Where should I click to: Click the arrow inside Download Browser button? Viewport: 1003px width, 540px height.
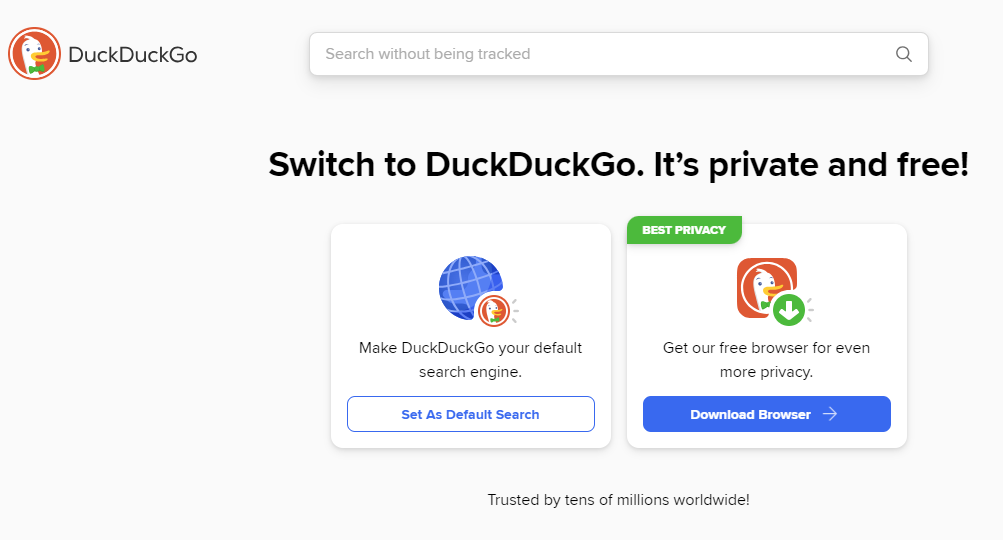(x=830, y=414)
